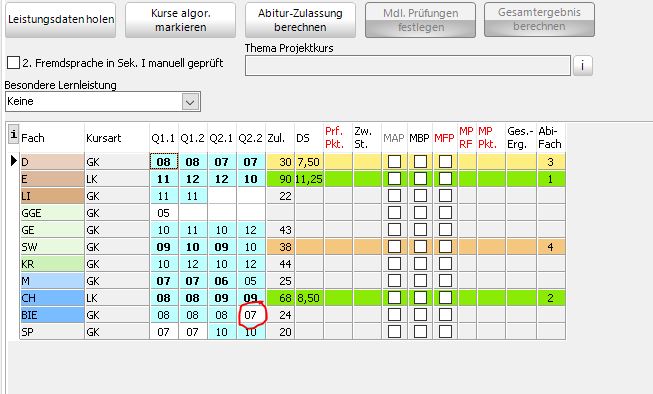Select the Q1.1 cell 05 in row GGE

pos(164,213)
